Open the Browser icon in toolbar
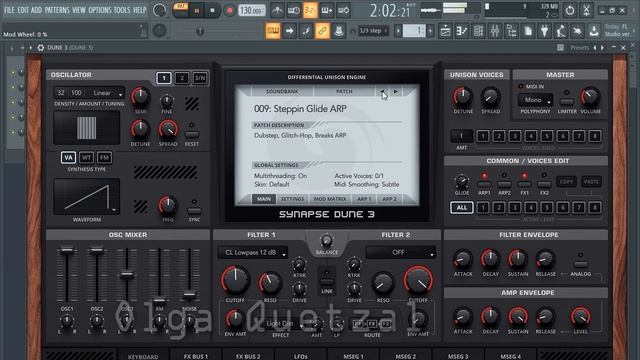 (x=511, y=31)
